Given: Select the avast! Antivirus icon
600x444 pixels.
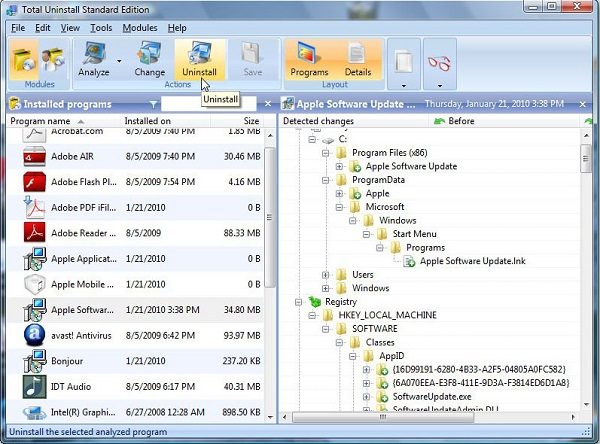Looking at the screenshot, I should (34, 335).
